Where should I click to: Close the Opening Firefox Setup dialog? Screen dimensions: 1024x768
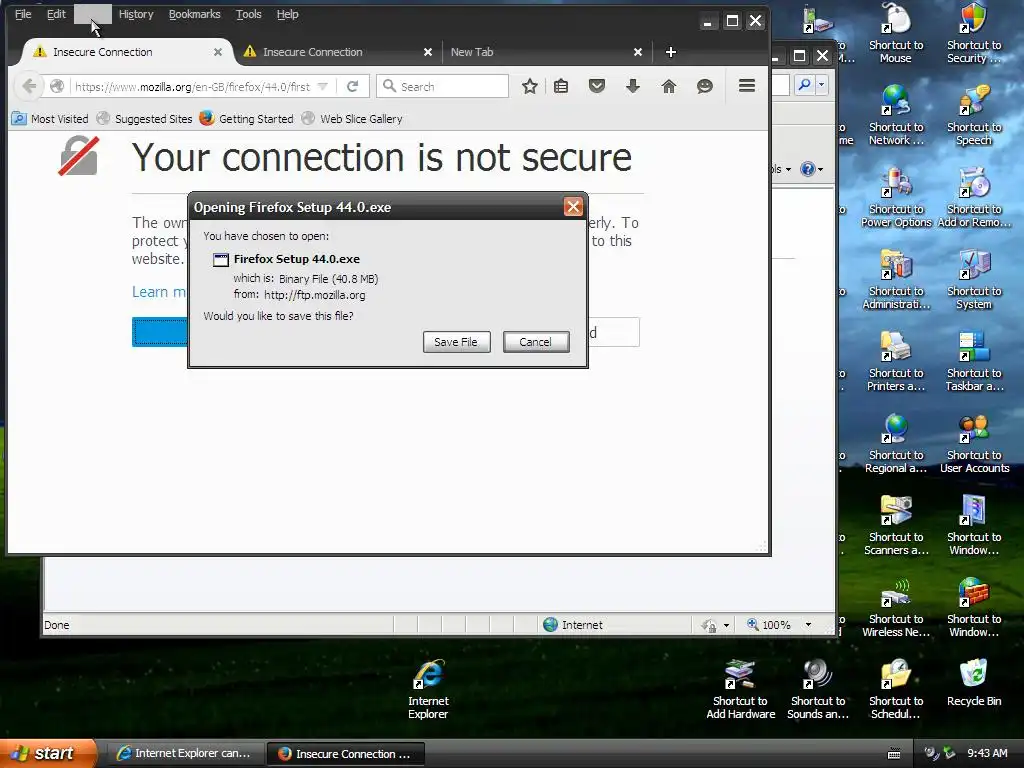tap(573, 207)
